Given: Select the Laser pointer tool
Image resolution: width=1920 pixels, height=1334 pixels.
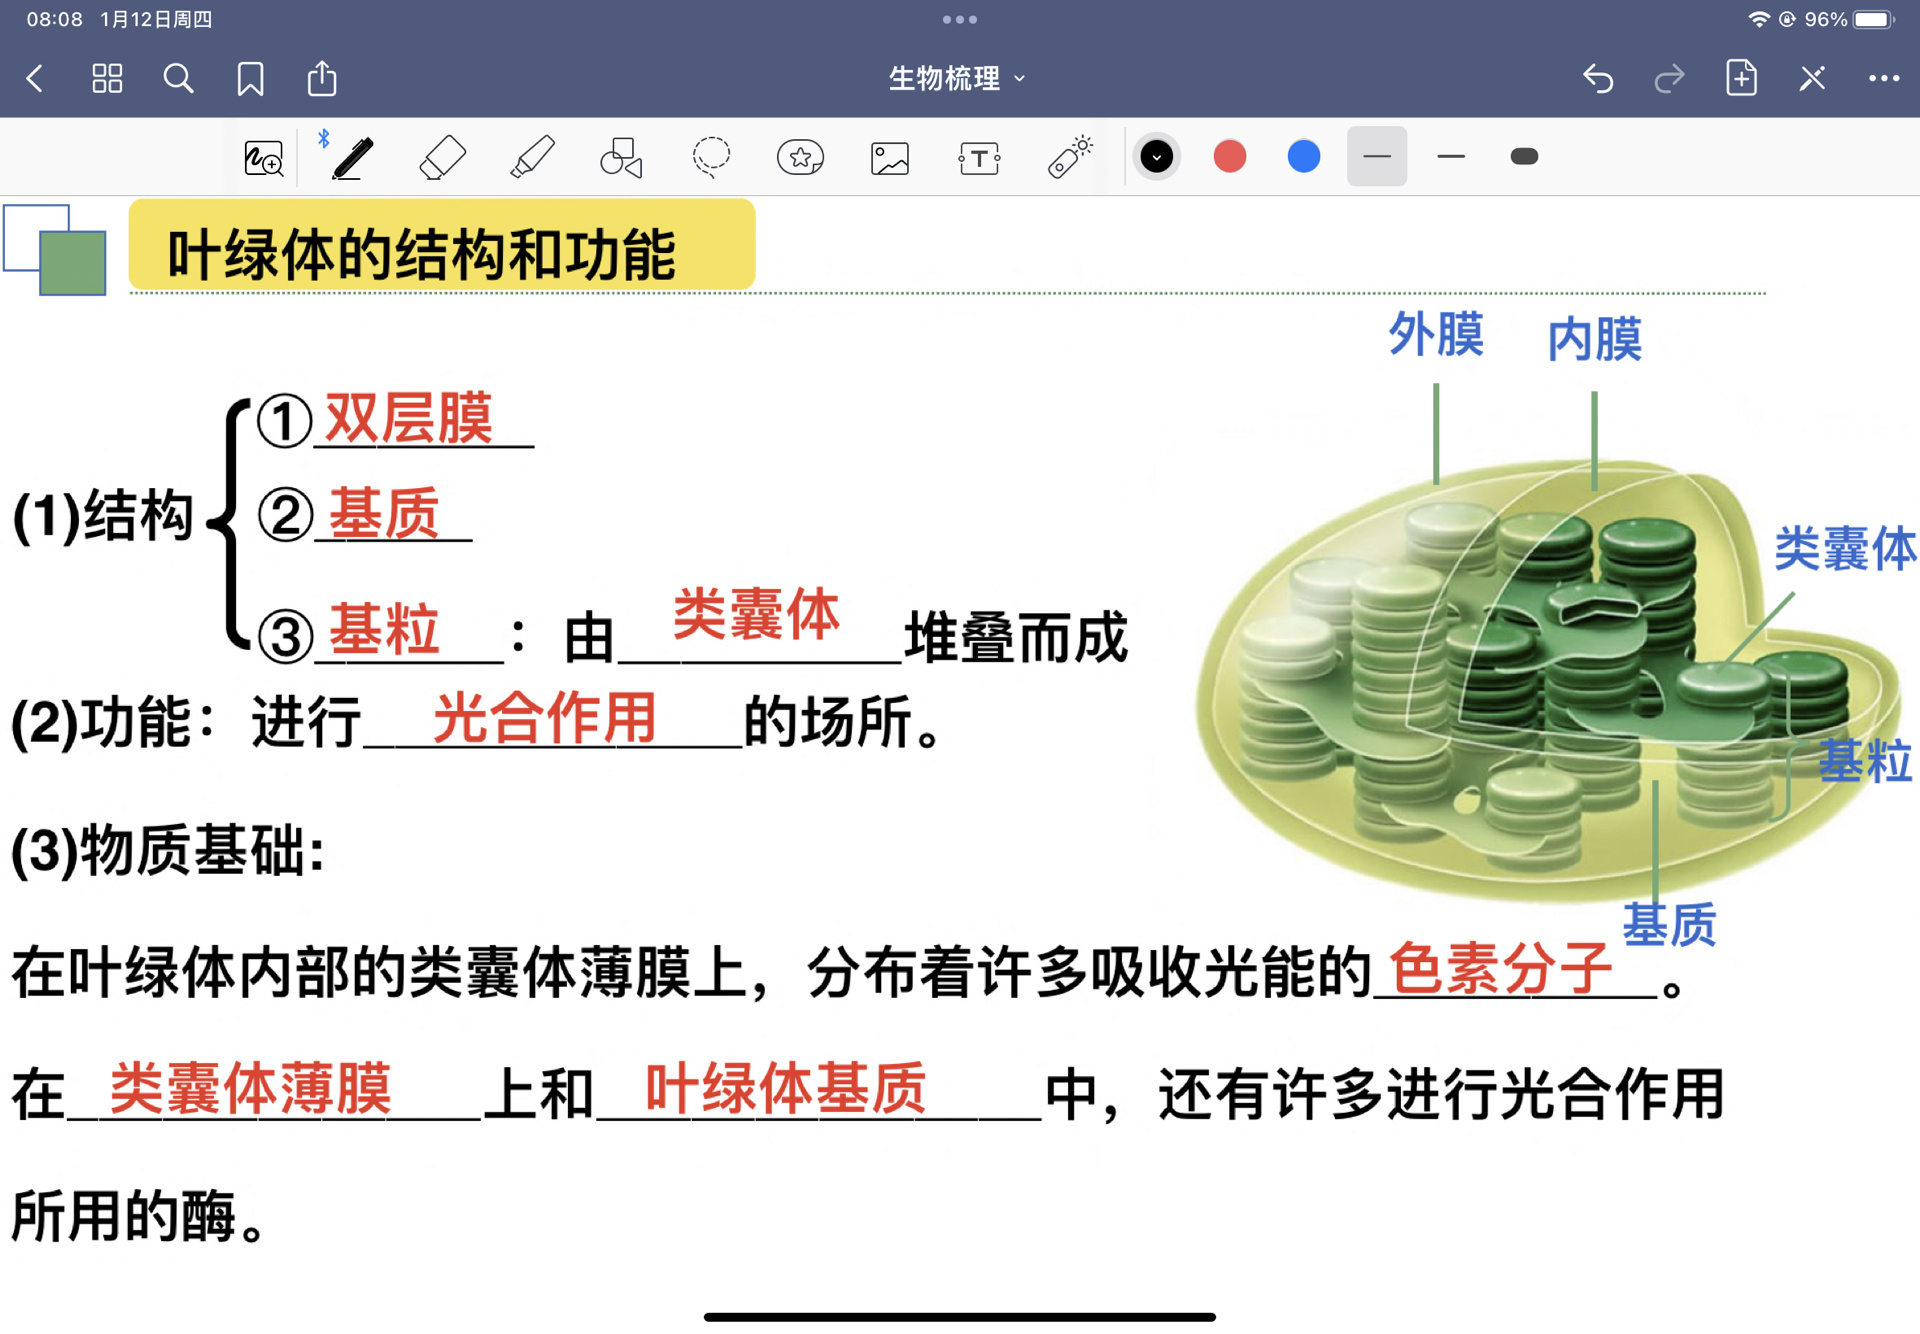Looking at the screenshot, I should click(1068, 156).
